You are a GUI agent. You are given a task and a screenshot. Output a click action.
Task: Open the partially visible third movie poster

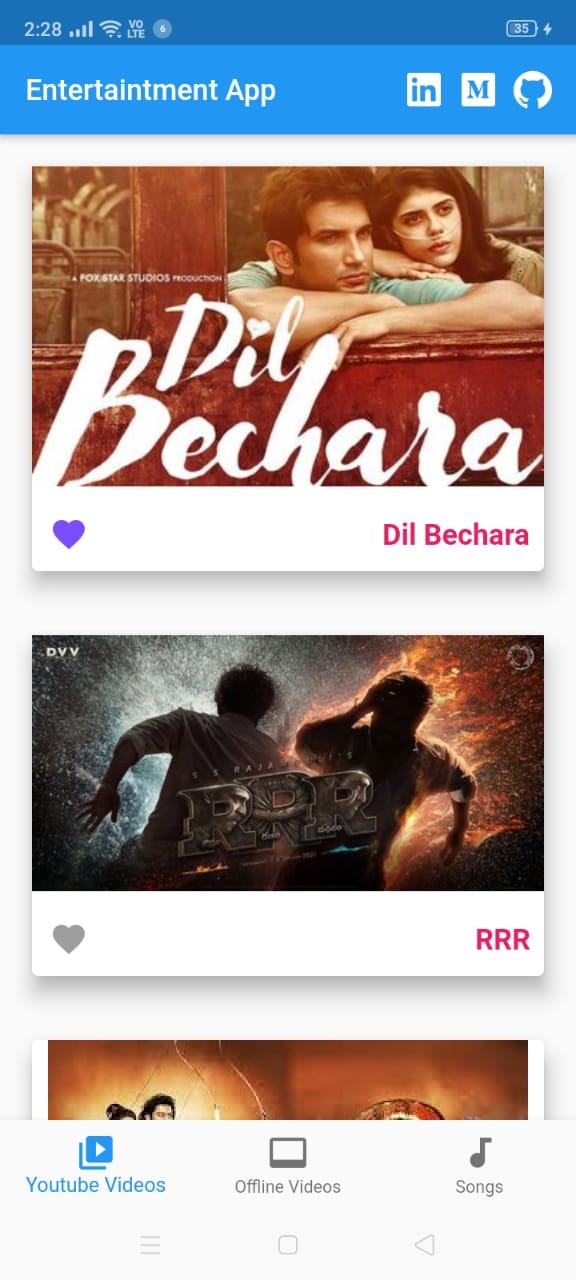pyautogui.click(x=288, y=1080)
